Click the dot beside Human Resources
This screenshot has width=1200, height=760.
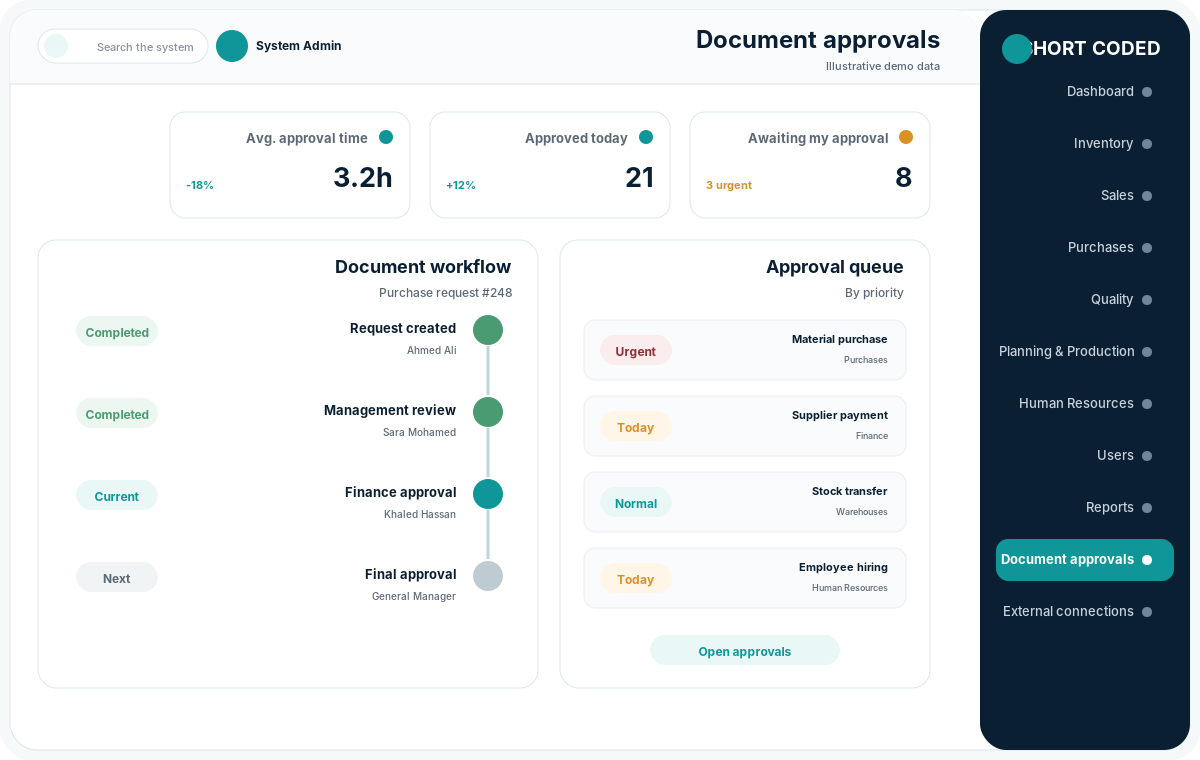coord(1147,404)
